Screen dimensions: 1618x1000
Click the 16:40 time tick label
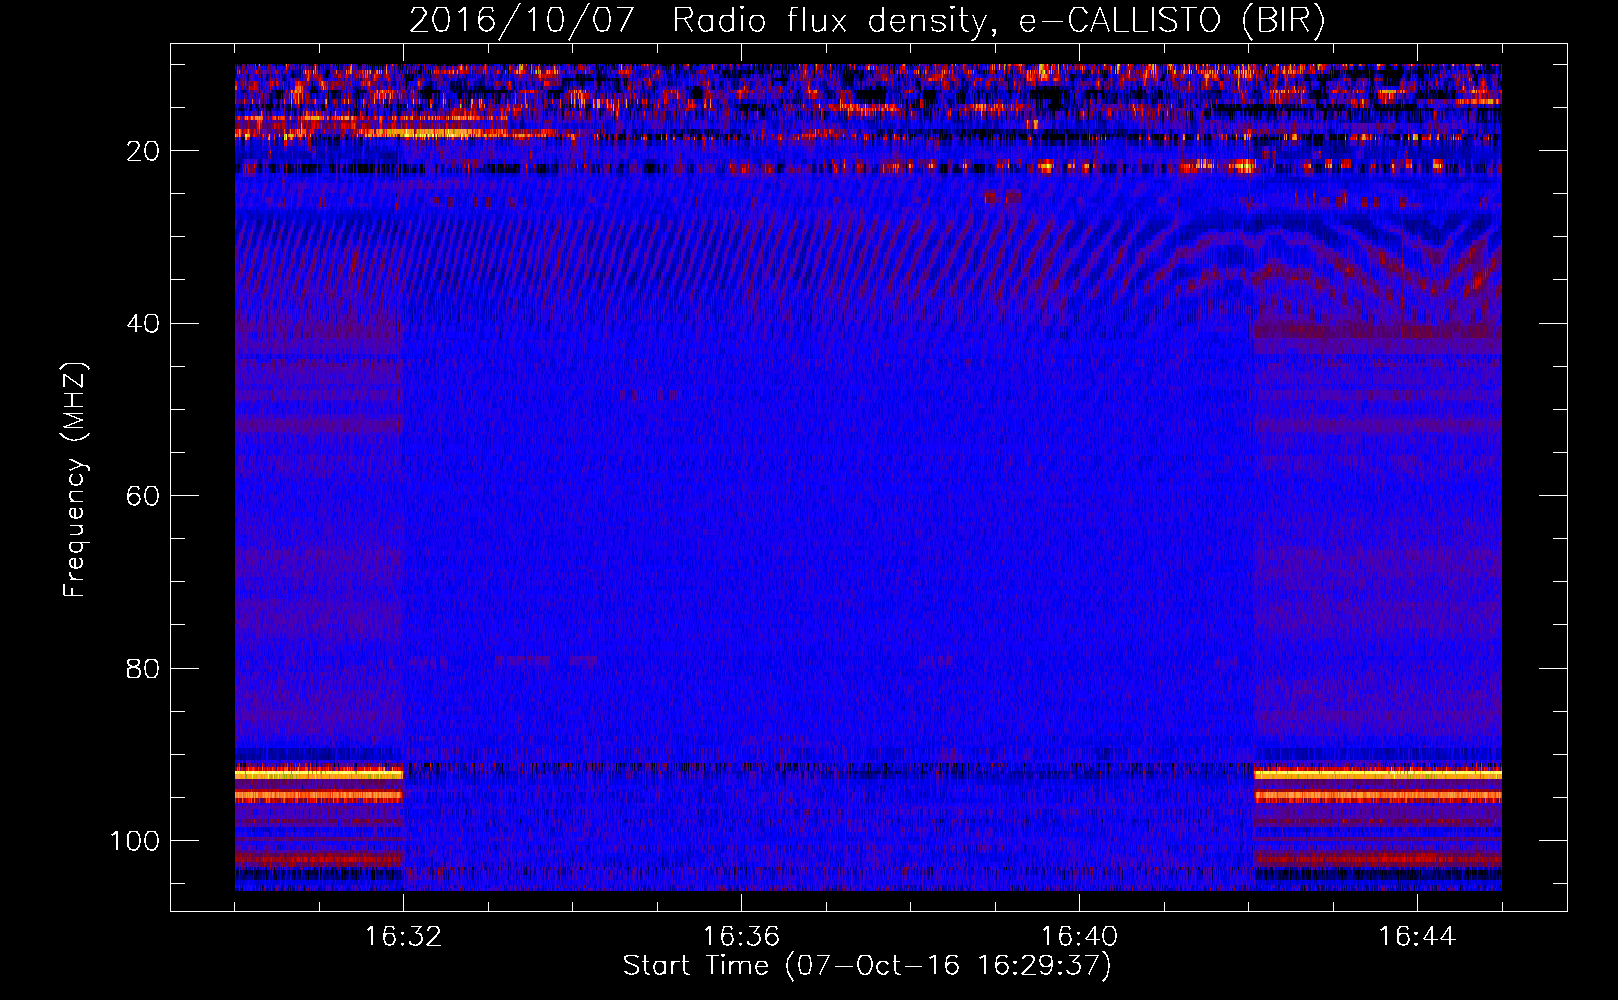click(x=1079, y=937)
